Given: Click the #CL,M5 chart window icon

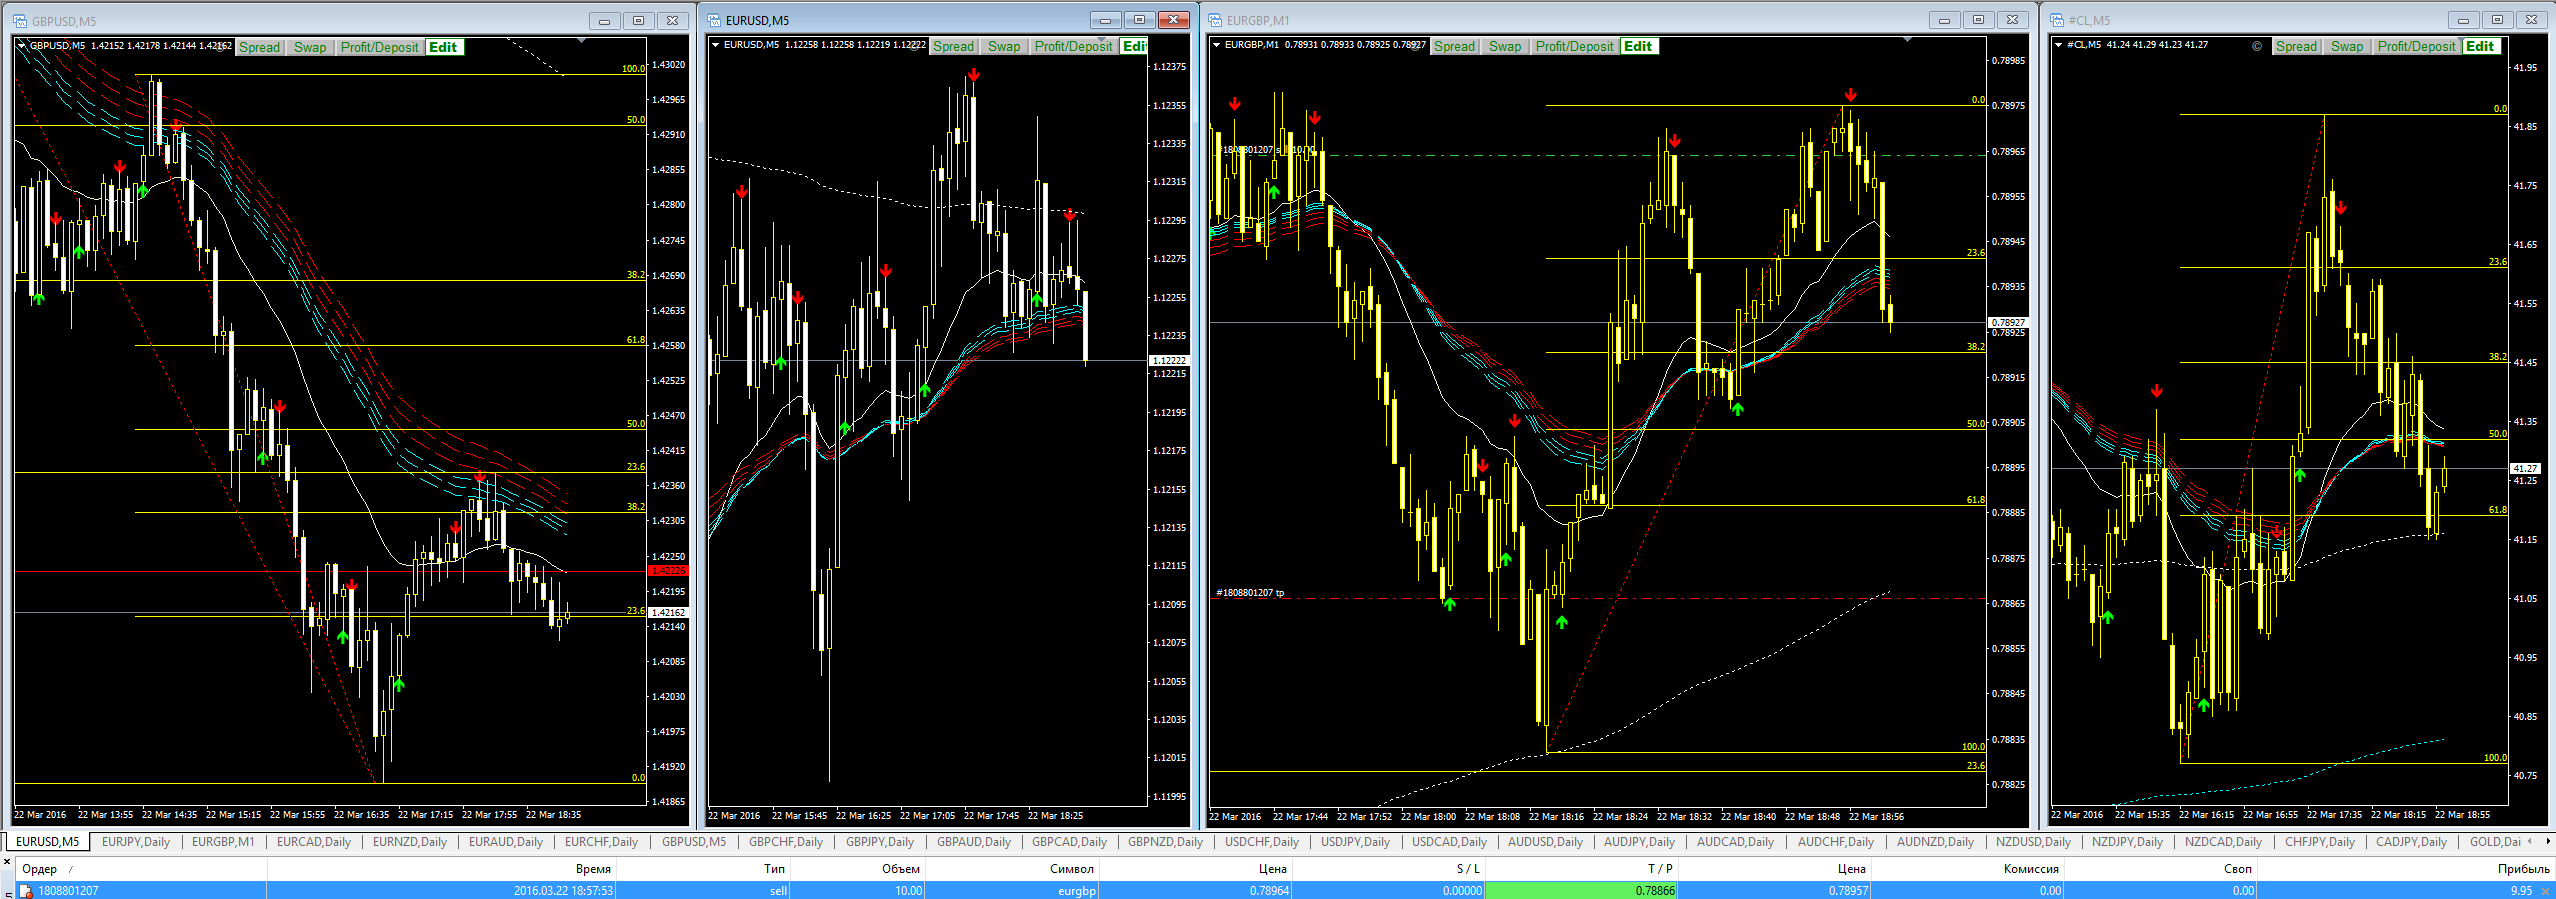Looking at the screenshot, I should click(2057, 20).
